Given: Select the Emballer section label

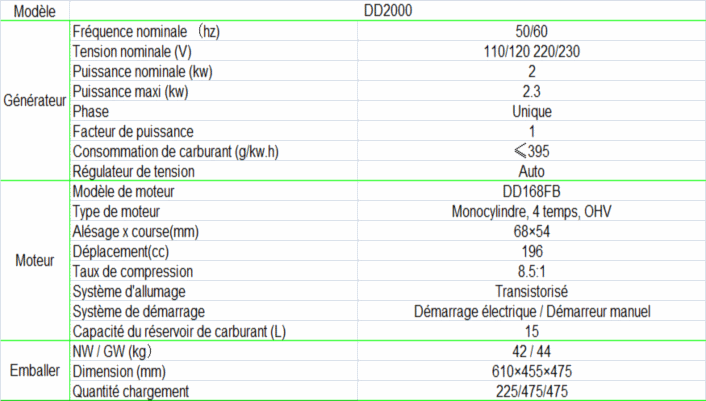Looking at the screenshot, I should (x=35, y=370).
